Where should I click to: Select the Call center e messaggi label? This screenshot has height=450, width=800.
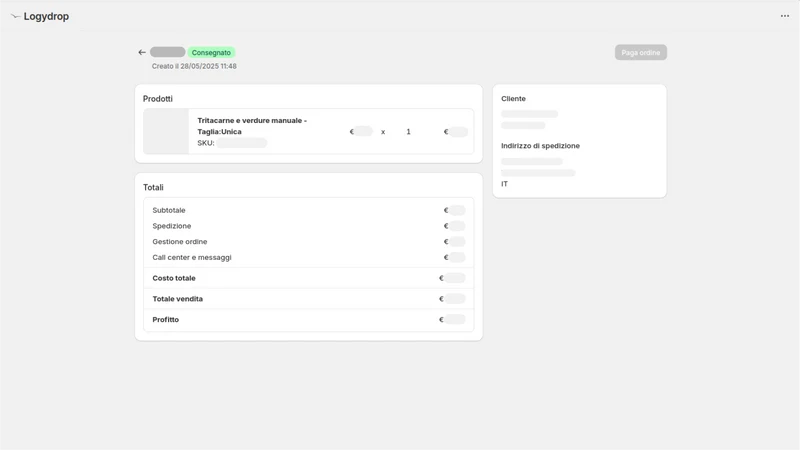point(192,258)
